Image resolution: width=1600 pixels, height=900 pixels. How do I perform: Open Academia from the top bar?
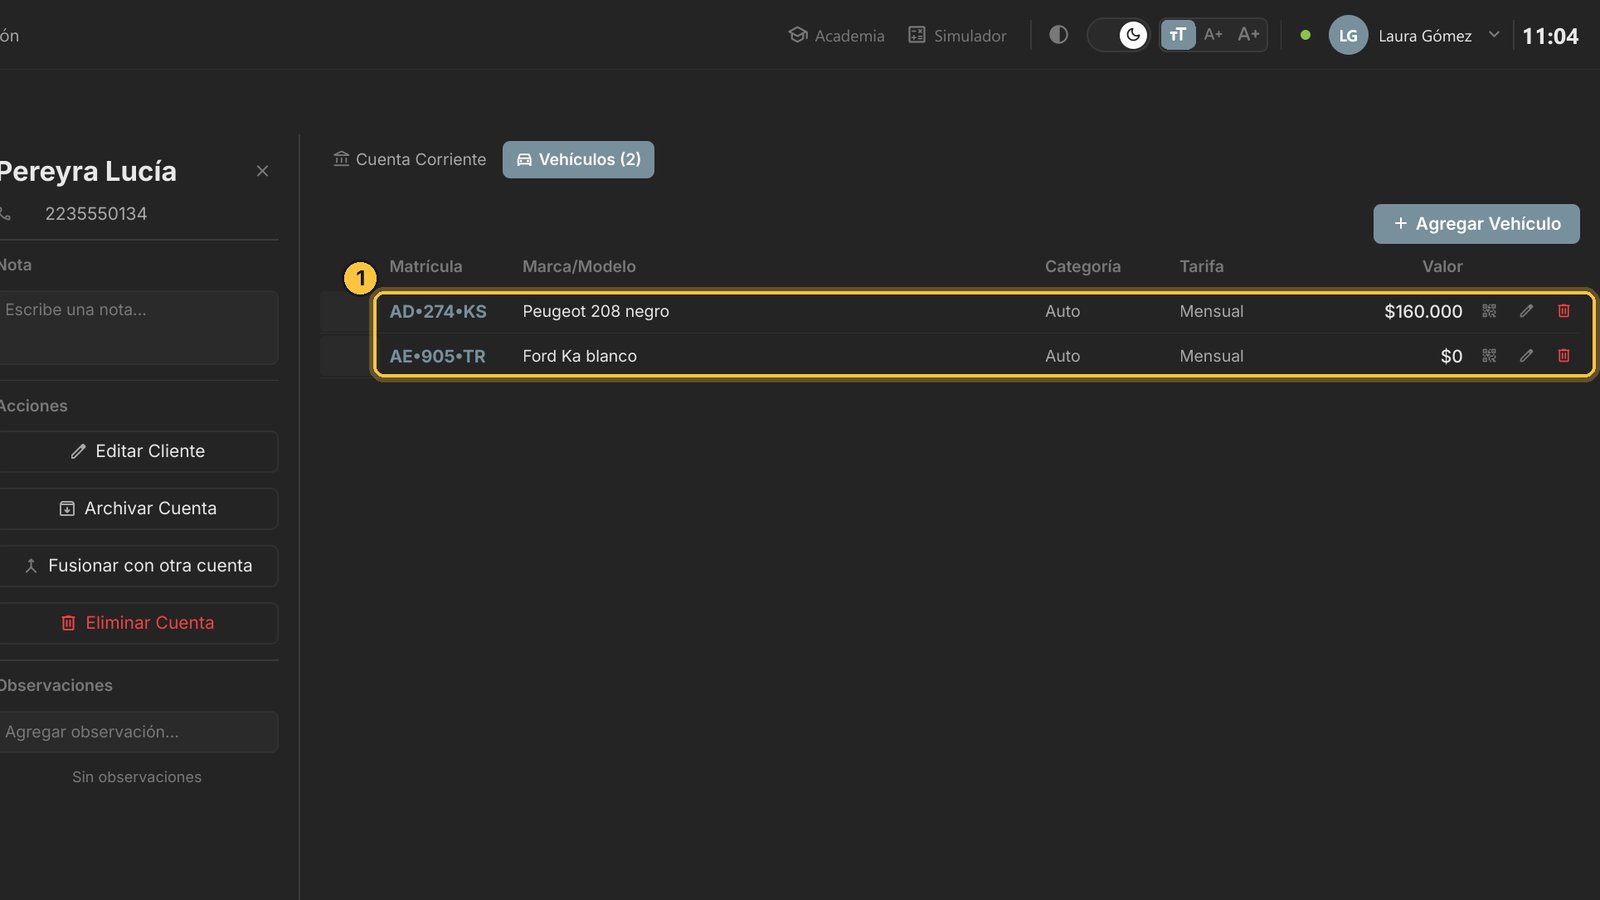(x=836, y=35)
